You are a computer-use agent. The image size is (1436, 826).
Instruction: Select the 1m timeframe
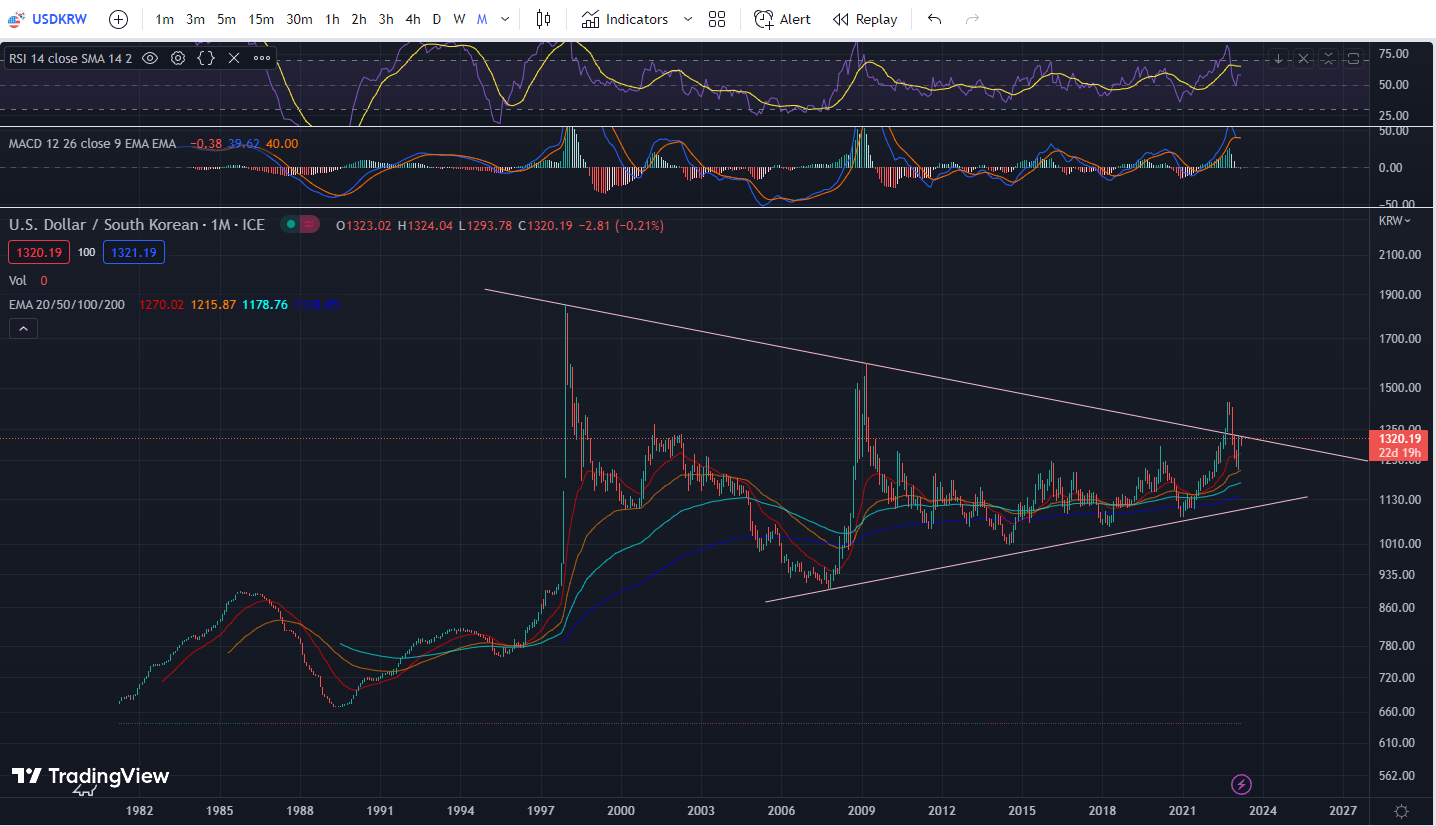(165, 19)
